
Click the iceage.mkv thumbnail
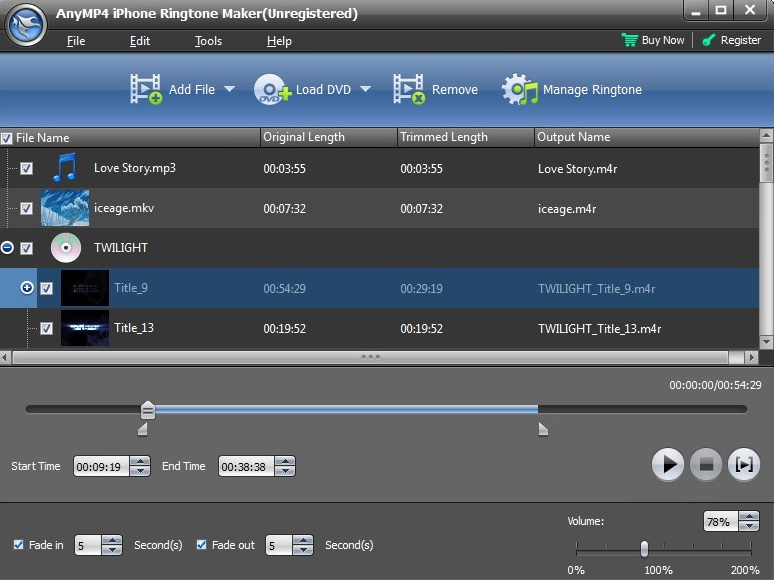(65, 208)
